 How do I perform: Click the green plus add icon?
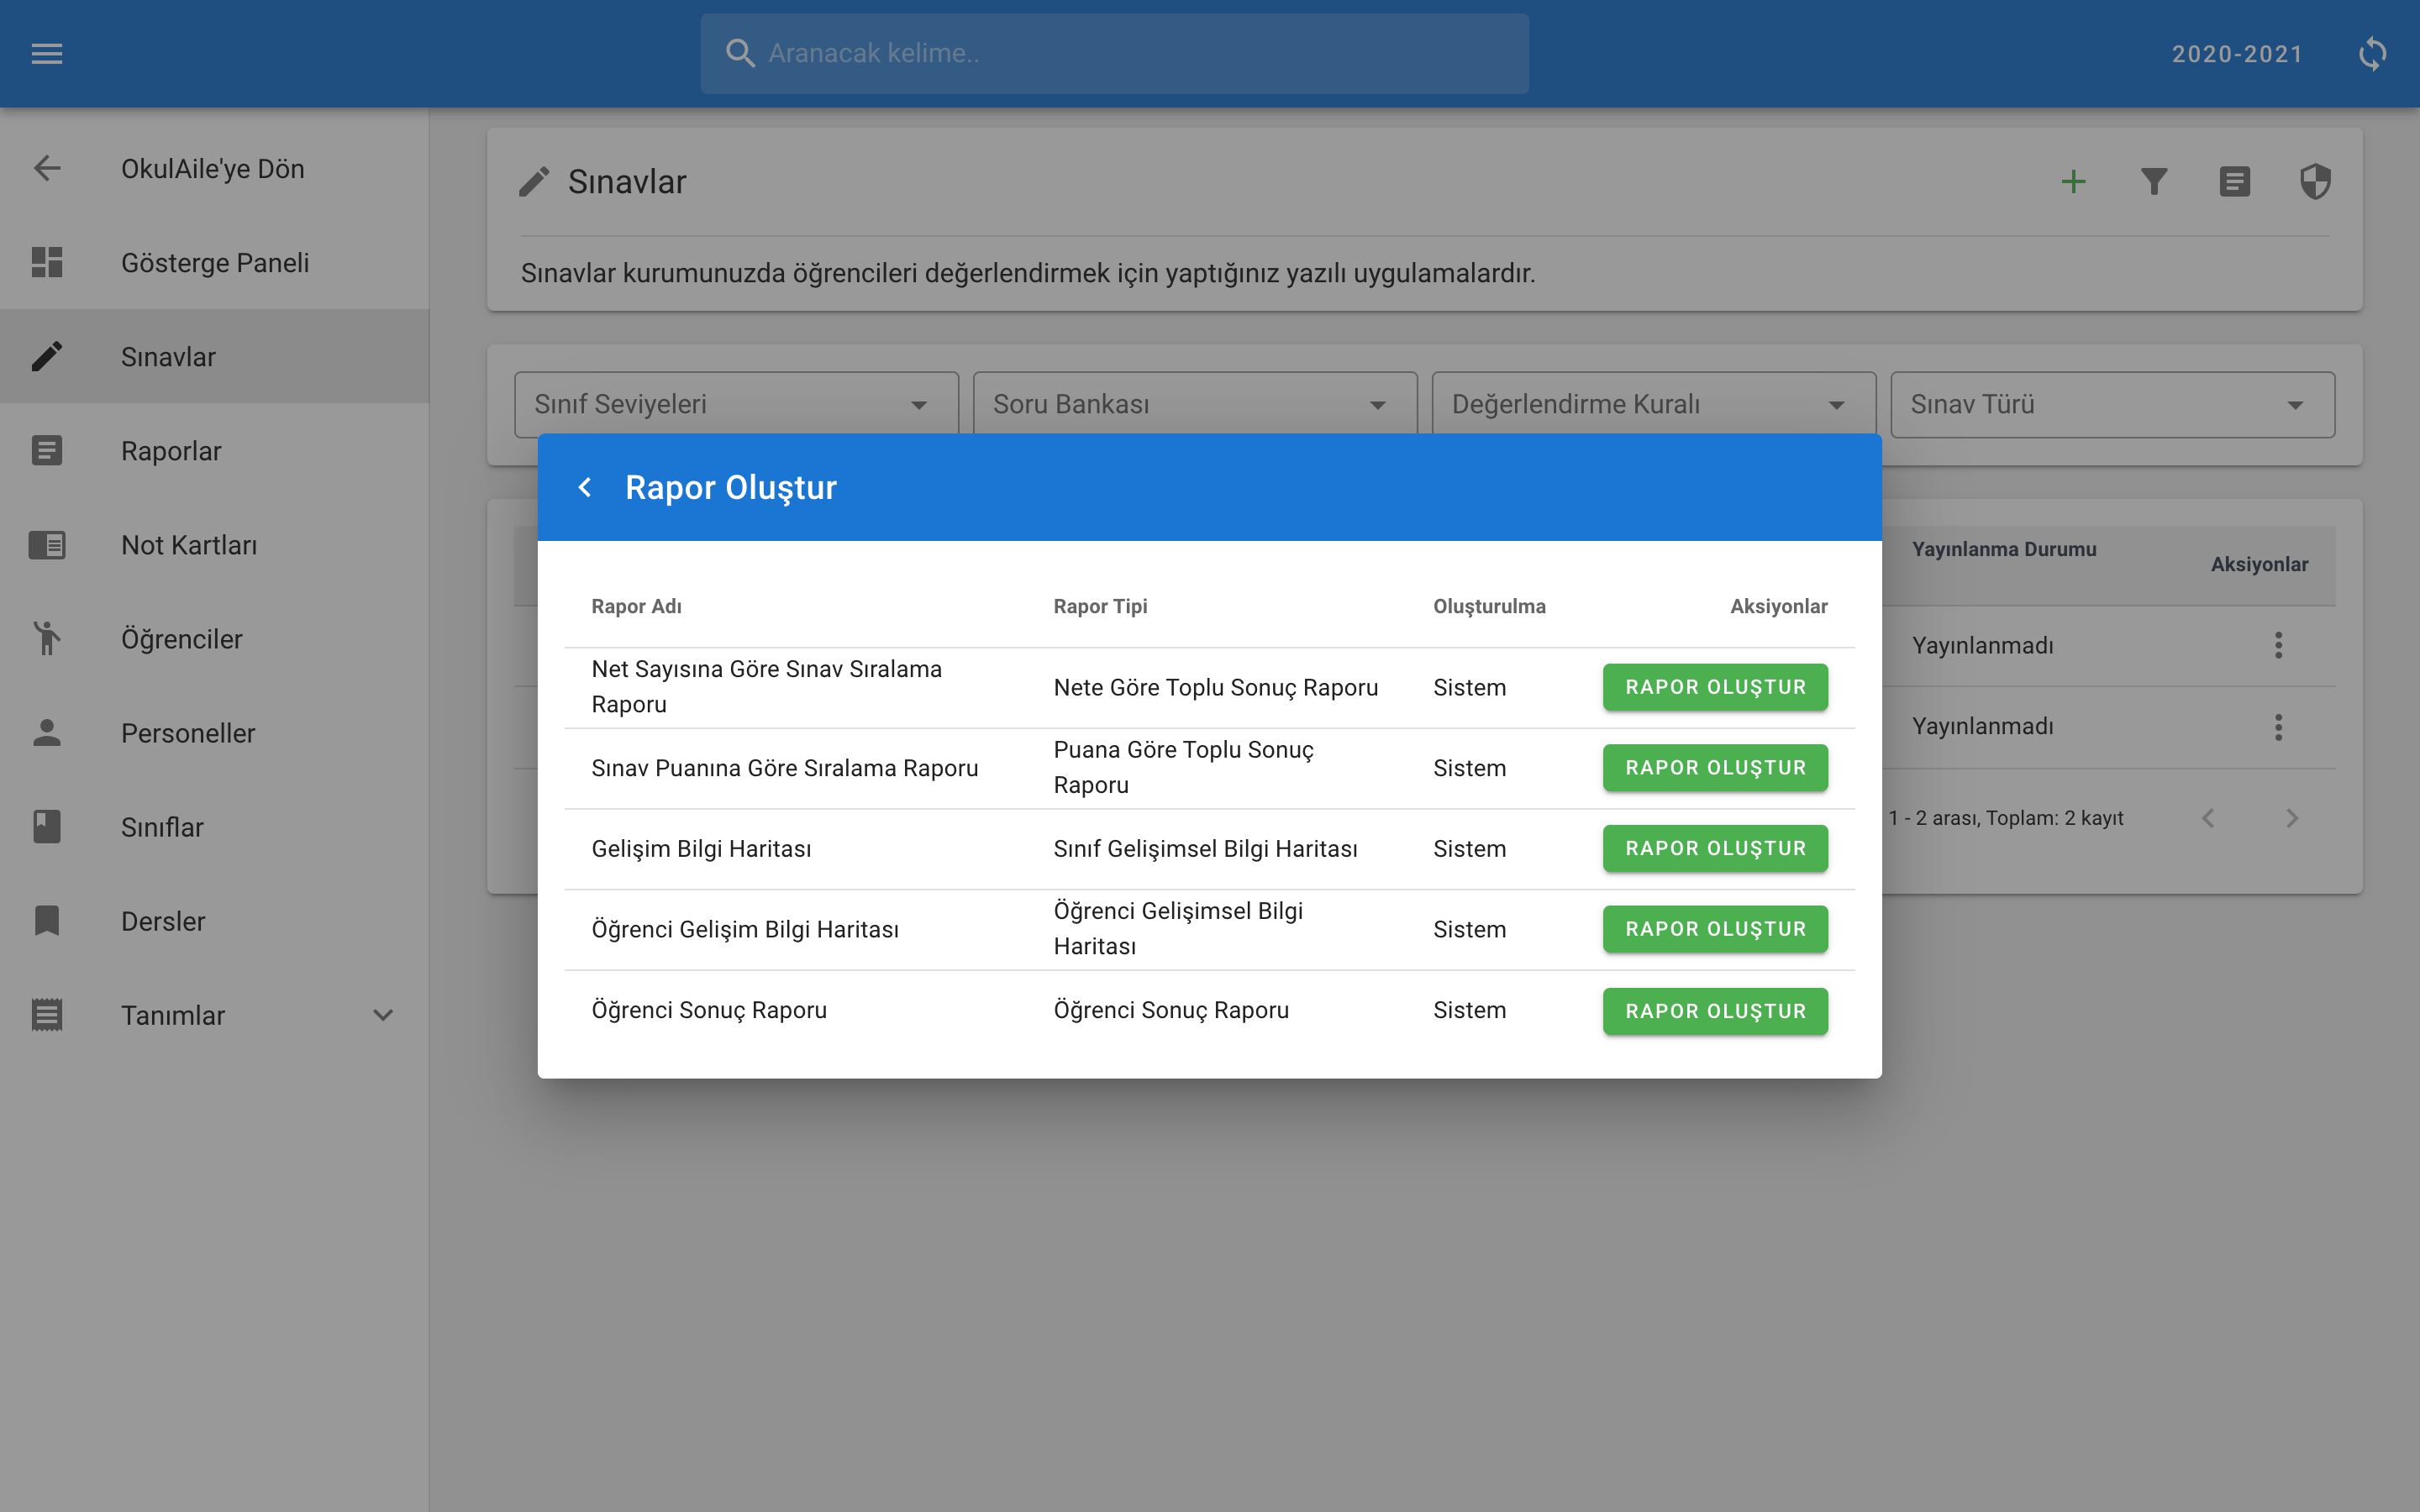tap(2073, 182)
